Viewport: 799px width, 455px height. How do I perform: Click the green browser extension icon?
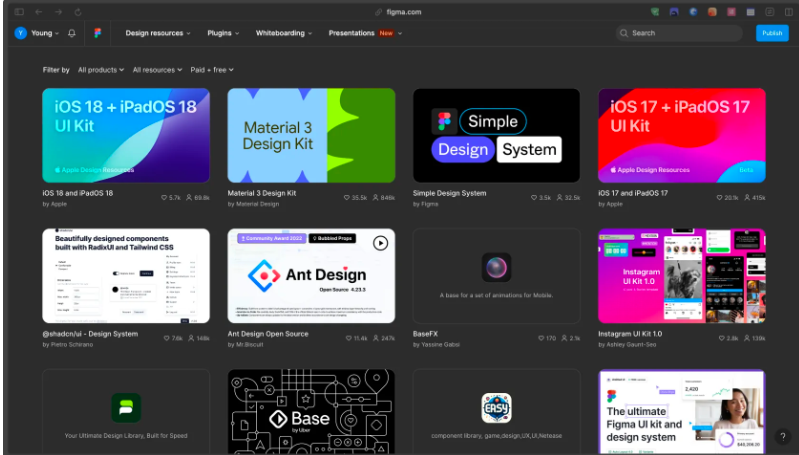[x=655, y=12]
